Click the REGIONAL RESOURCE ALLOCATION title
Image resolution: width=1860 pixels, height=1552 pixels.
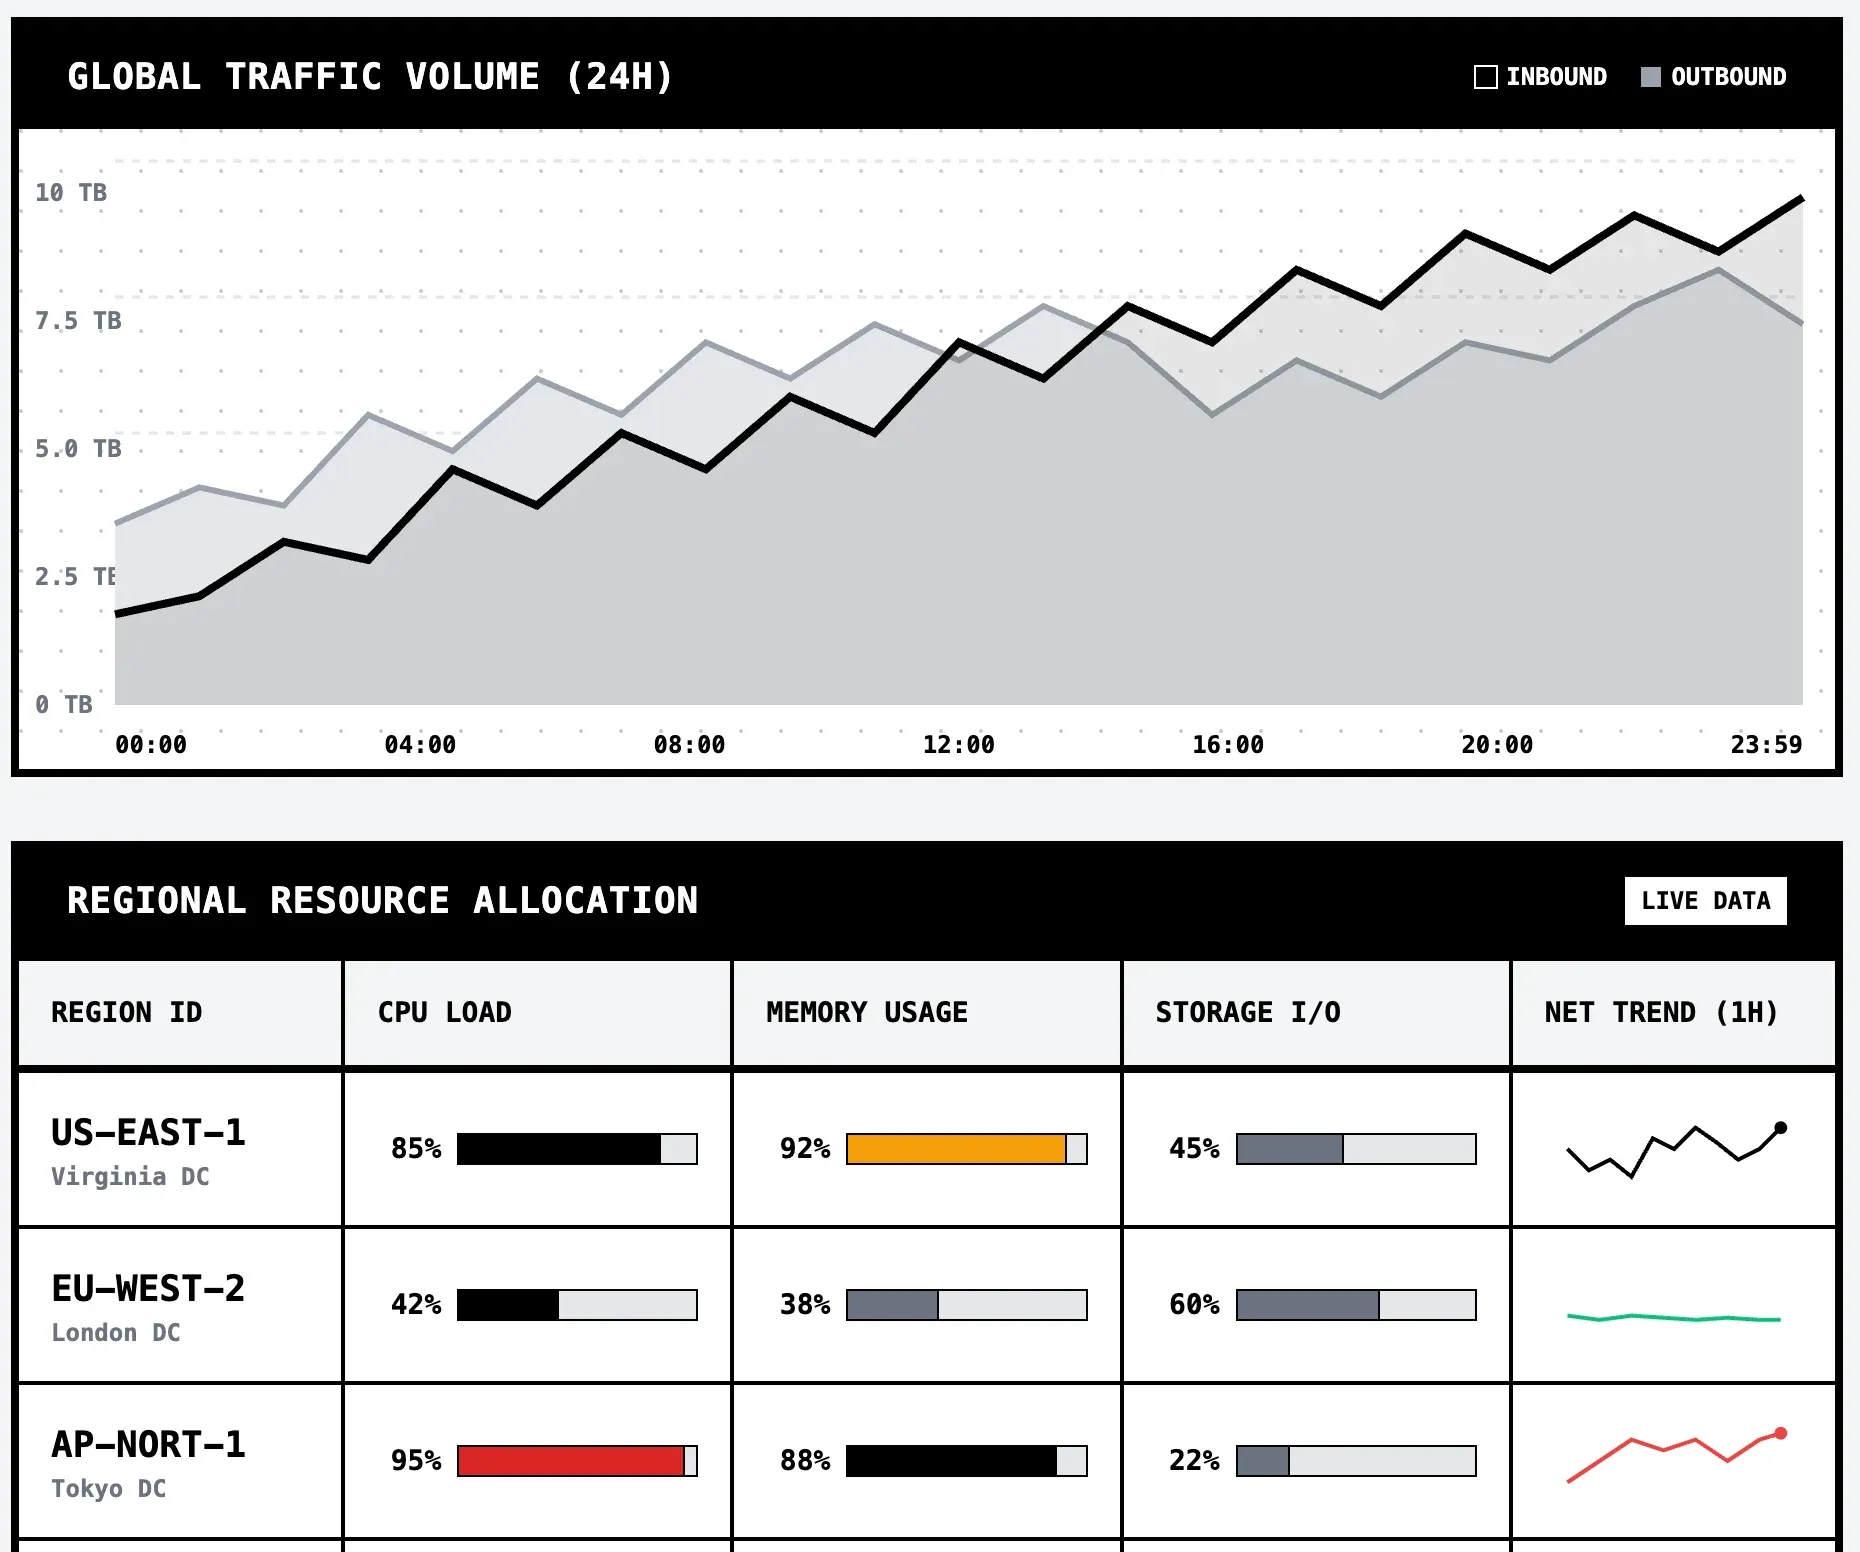(382, 901)
